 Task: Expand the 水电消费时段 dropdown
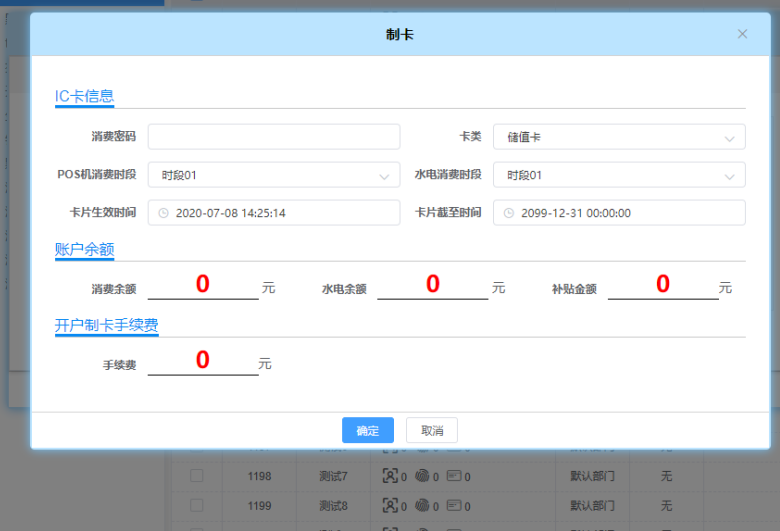coord(618,175)
